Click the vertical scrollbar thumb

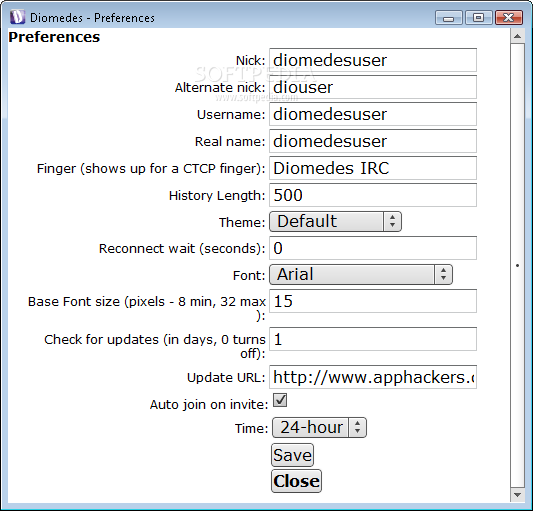[517, 266]
